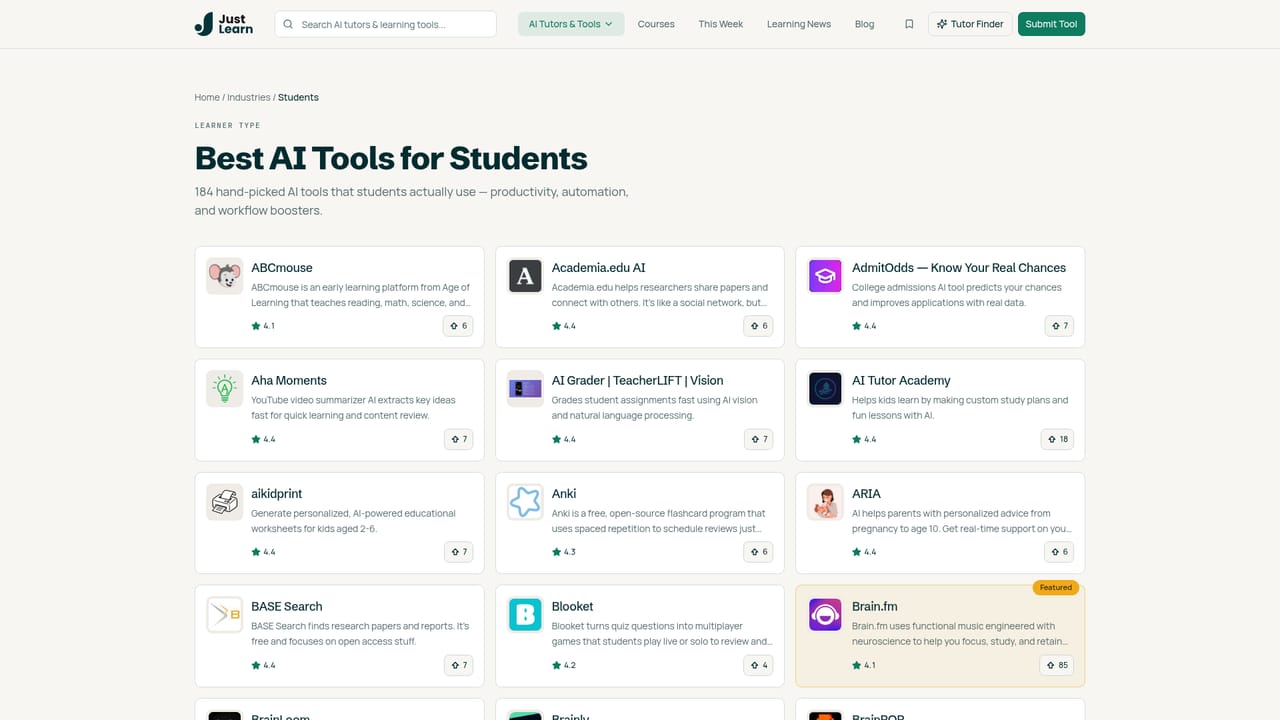
Task: Upvote Blooket showing 4 votes
Action: [758, 665]
